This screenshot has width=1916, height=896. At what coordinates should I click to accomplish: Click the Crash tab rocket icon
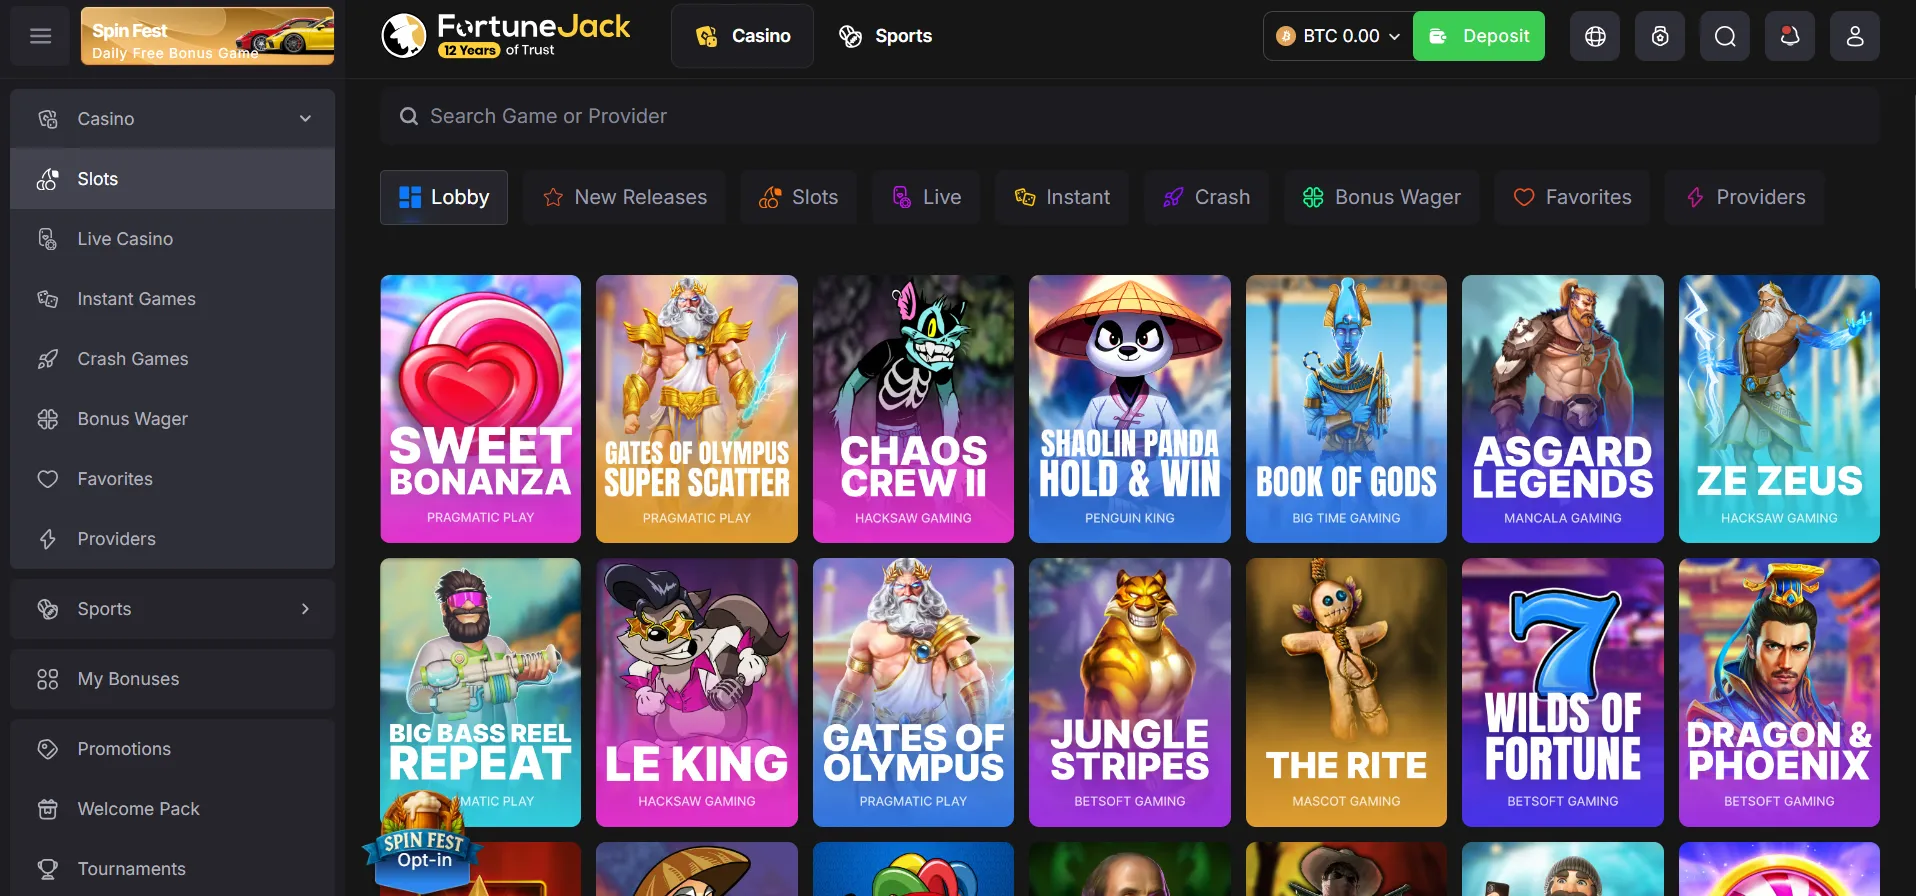(x=1173, y=197)
